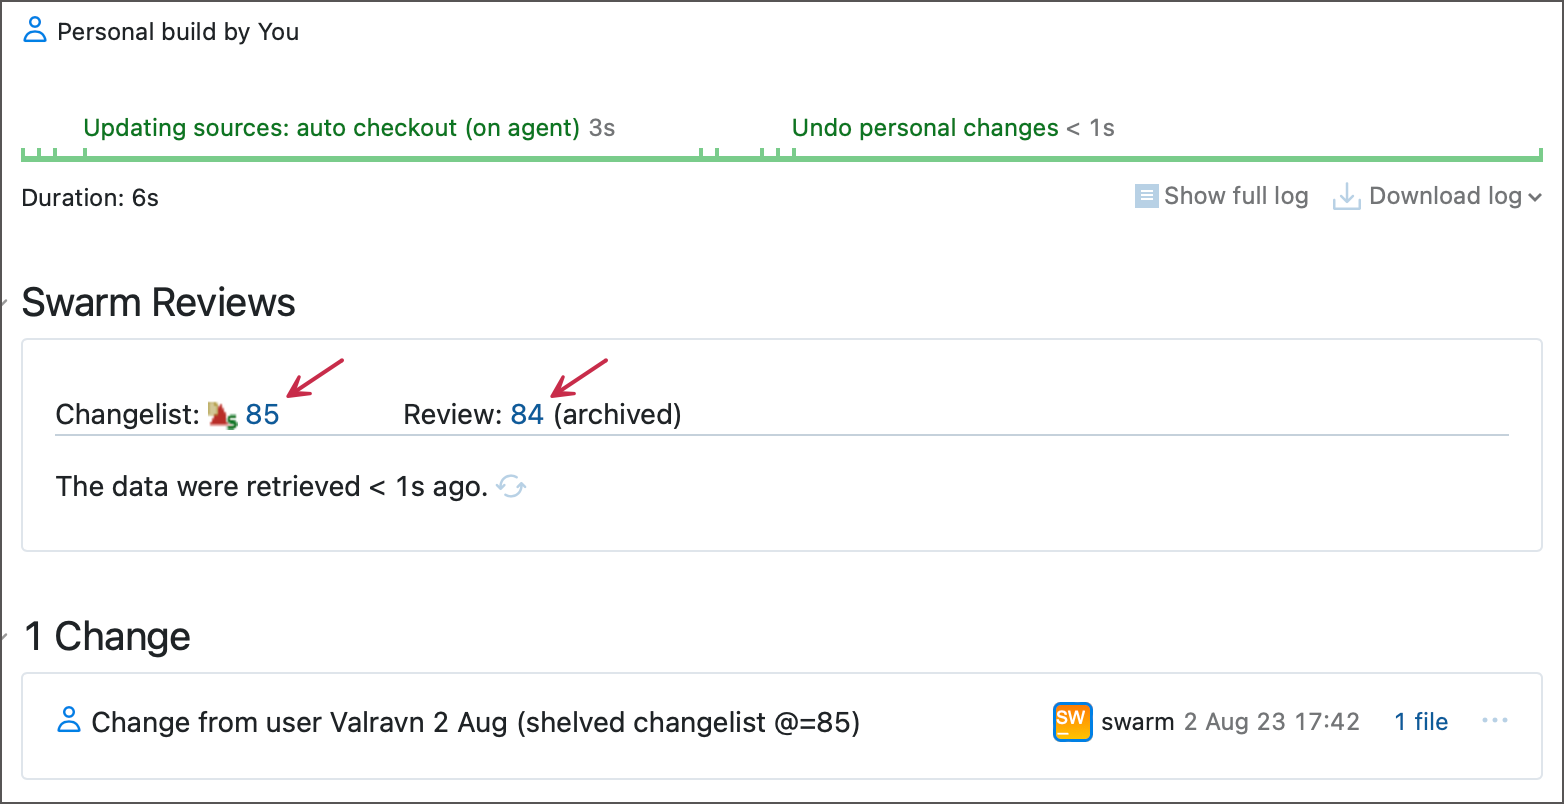Collapse the Swarm Reviews section

5,302
